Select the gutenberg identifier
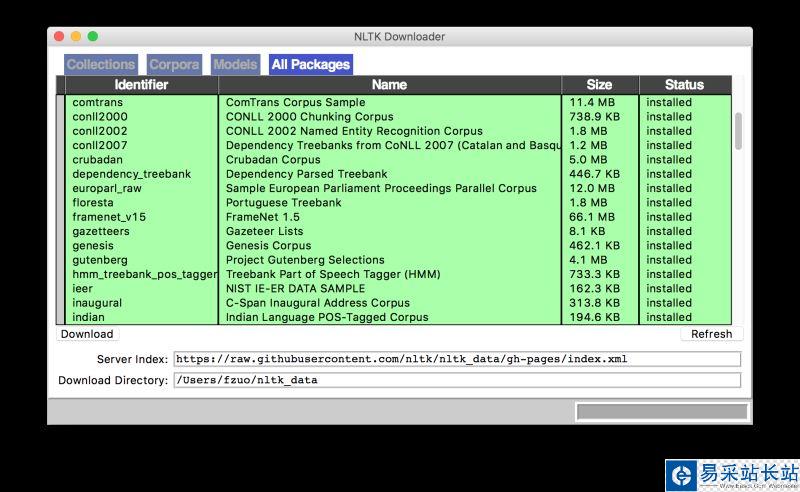 (100, 259)
